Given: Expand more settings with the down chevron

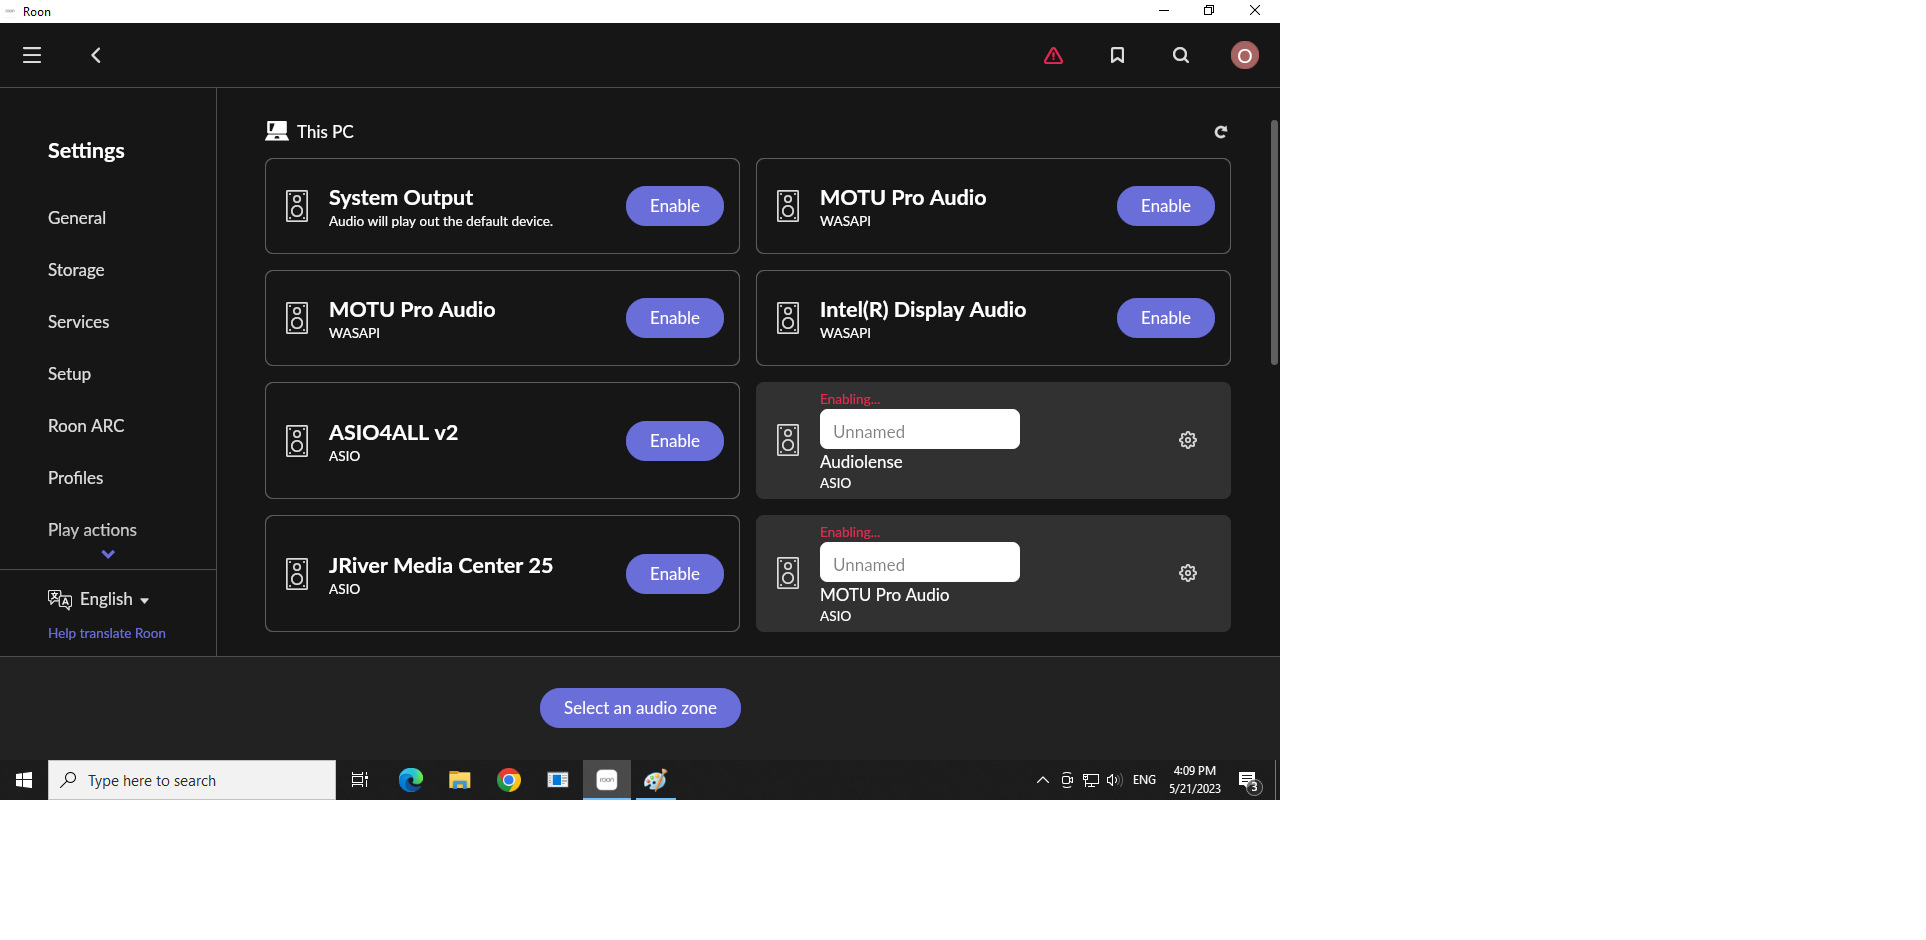Looking at the screenshot, I should [108, 554].
